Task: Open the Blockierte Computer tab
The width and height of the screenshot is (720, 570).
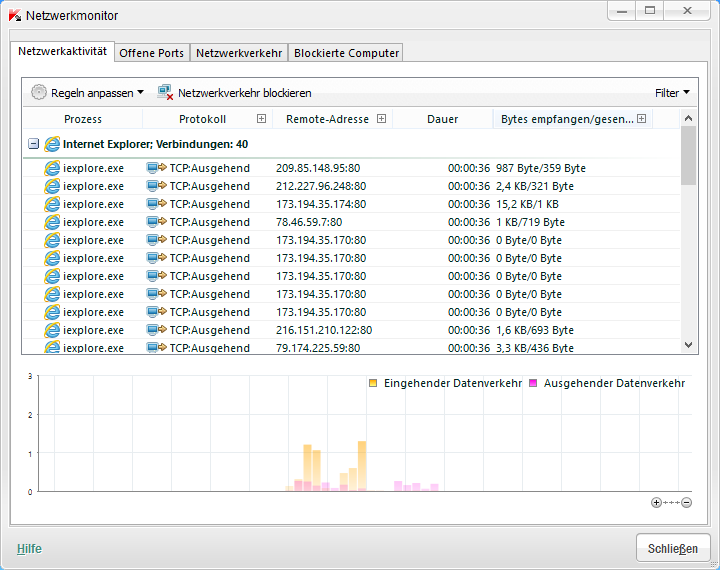Action: click(346, 53)
